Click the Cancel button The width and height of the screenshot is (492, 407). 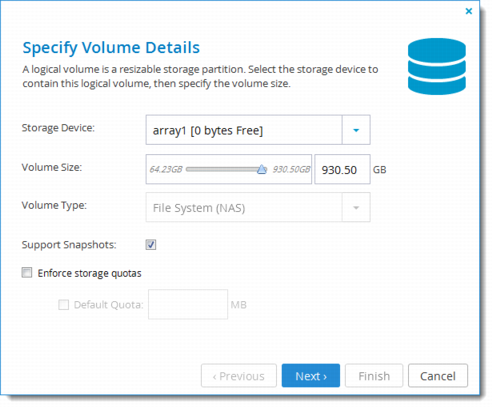coord(438,376)
